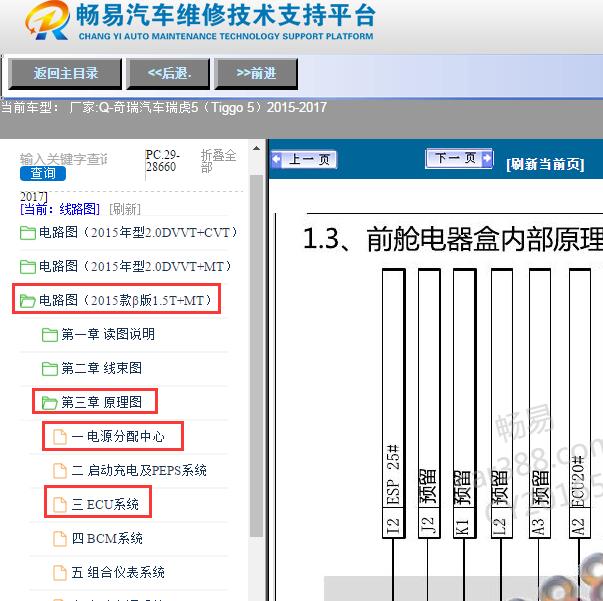Click I2 ESP 25# fuse in diagram
This screenshot has width=603, height=601.
(393, 403)
